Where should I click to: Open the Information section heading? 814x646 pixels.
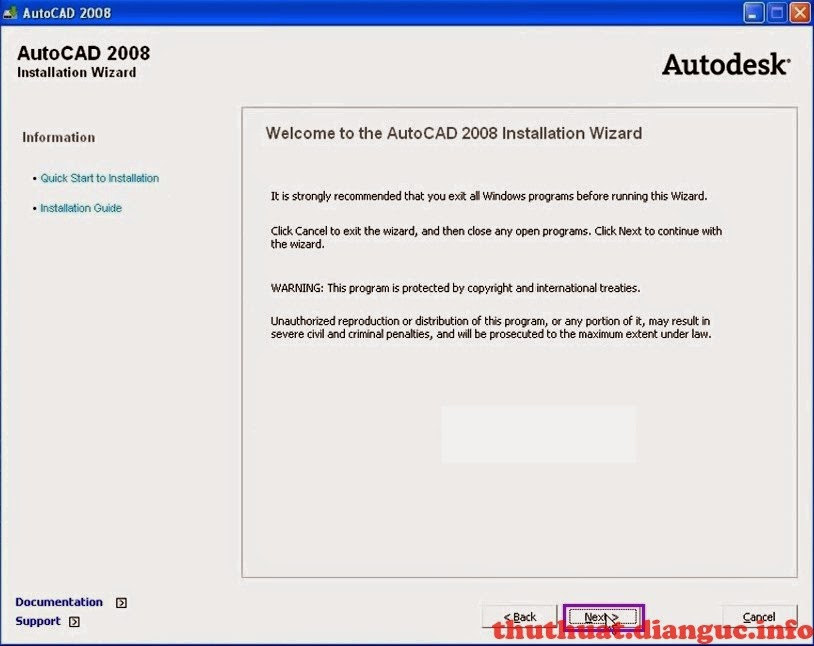pos(58,137)
